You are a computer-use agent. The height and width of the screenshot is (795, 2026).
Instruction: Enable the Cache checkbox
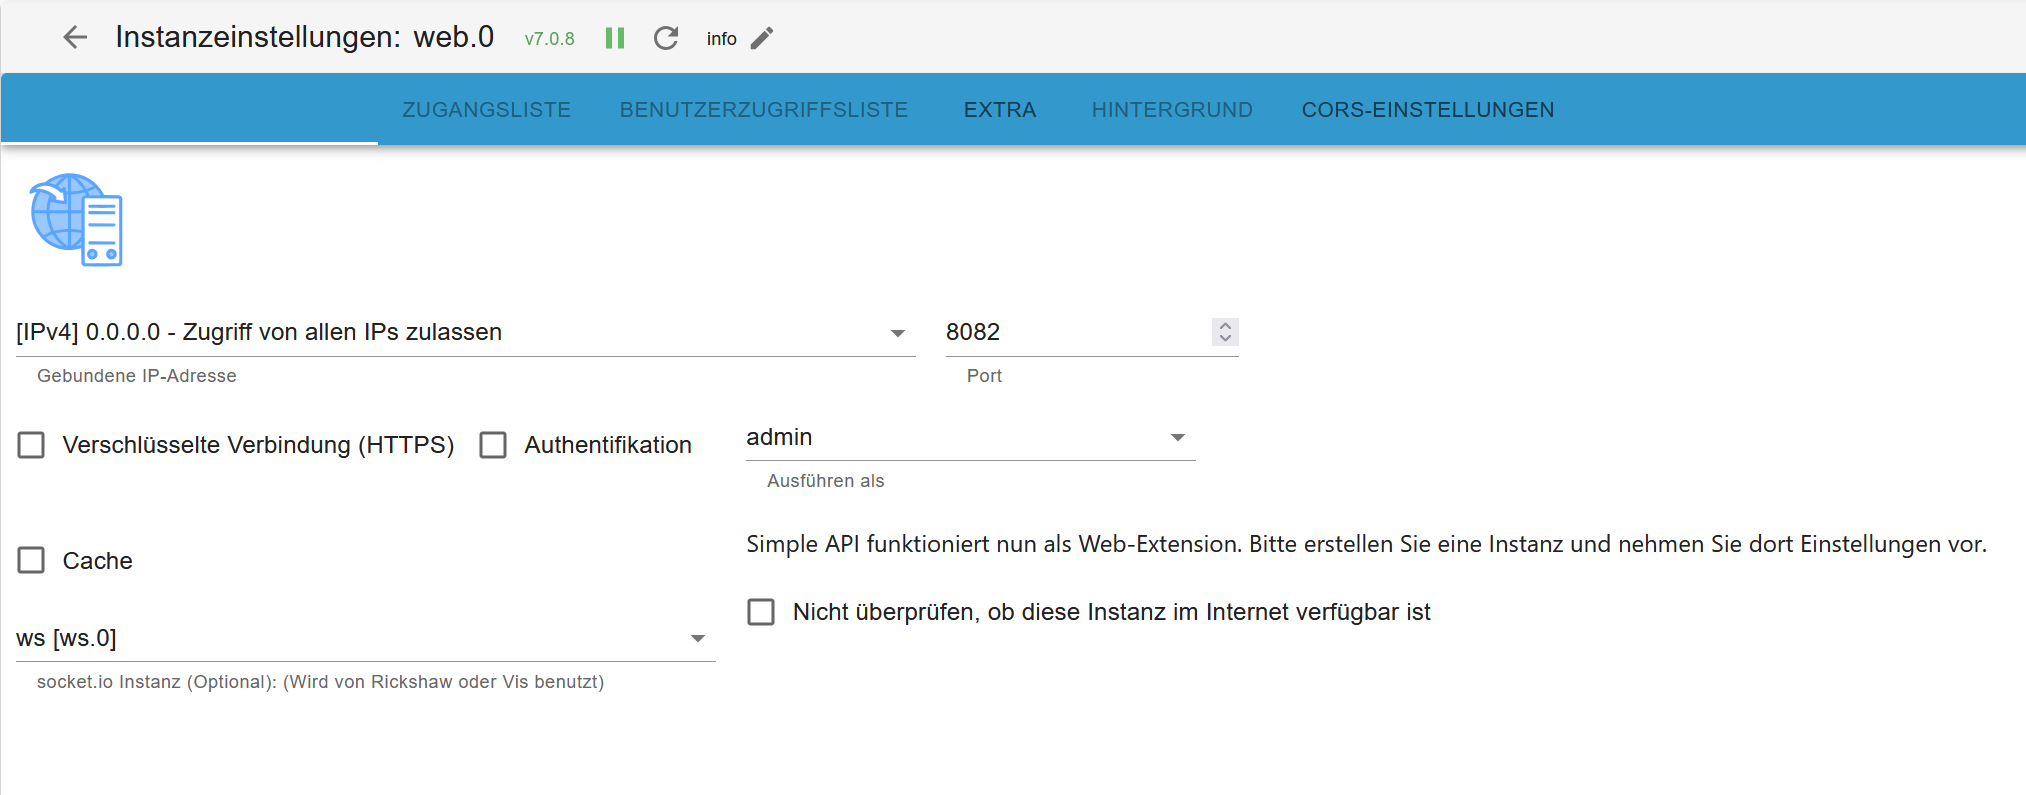click(32, 560)
